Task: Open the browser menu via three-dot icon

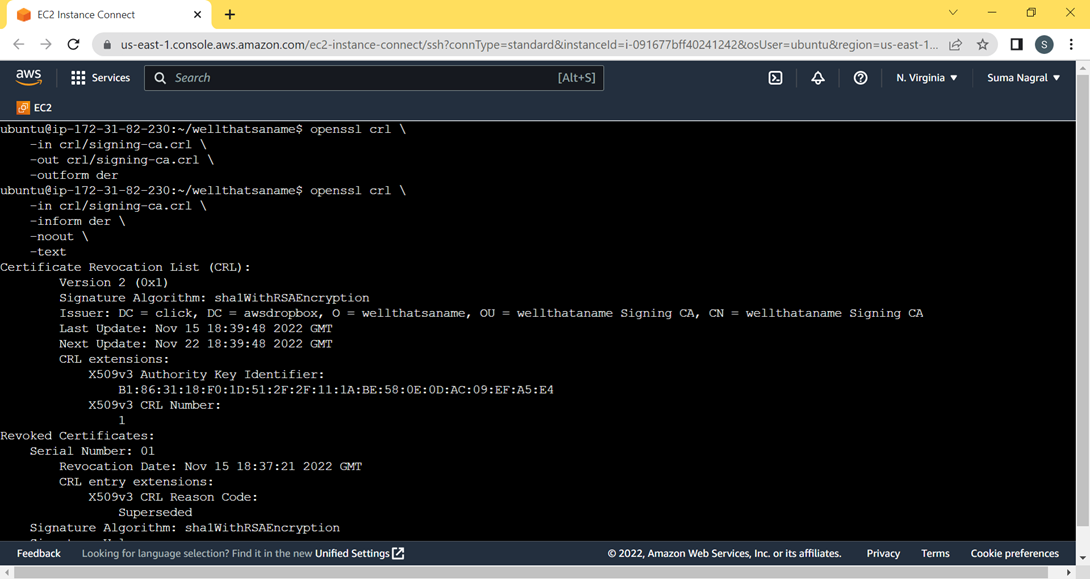Action: click(x=1070, y=45)
